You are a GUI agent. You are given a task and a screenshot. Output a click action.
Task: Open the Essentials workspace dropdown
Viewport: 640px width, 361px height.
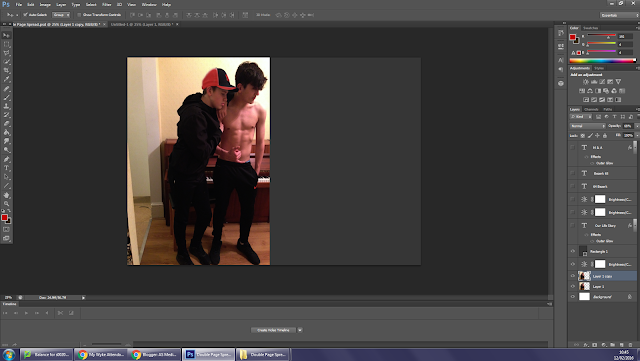point(620,15)
